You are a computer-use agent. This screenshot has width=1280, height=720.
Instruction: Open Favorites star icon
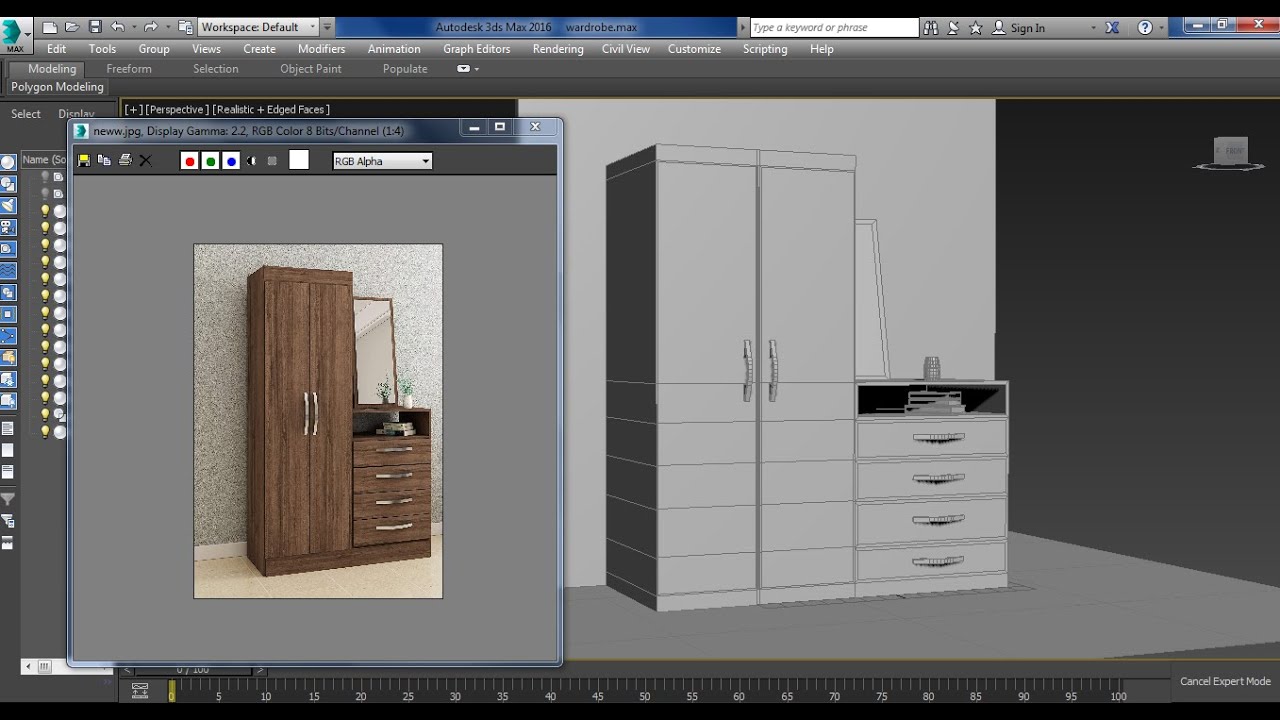tap(976, 28)
